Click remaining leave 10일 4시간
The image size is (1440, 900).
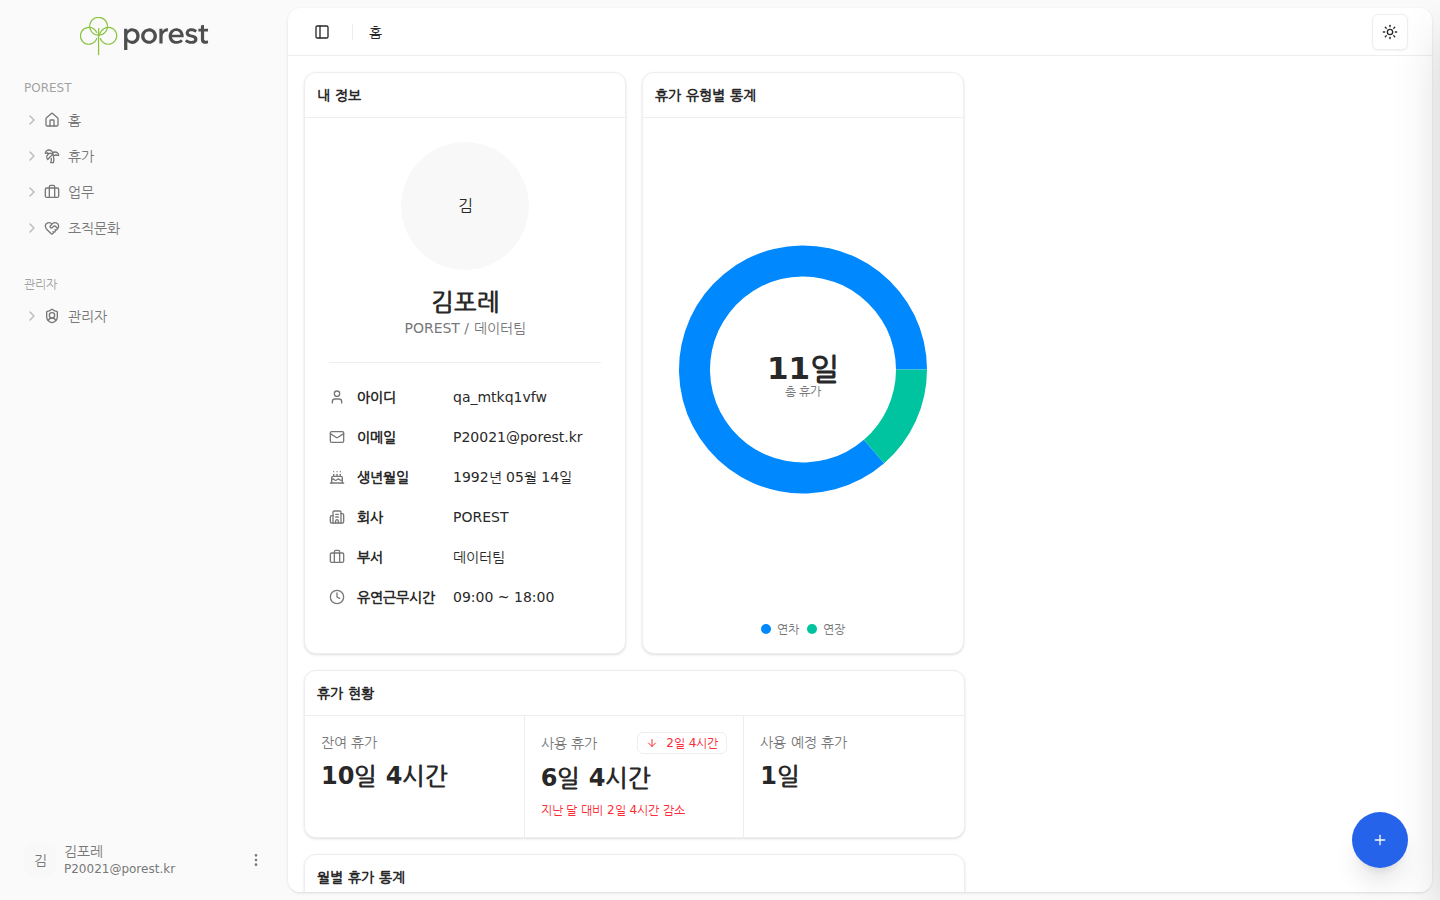(x=384, y=775)
